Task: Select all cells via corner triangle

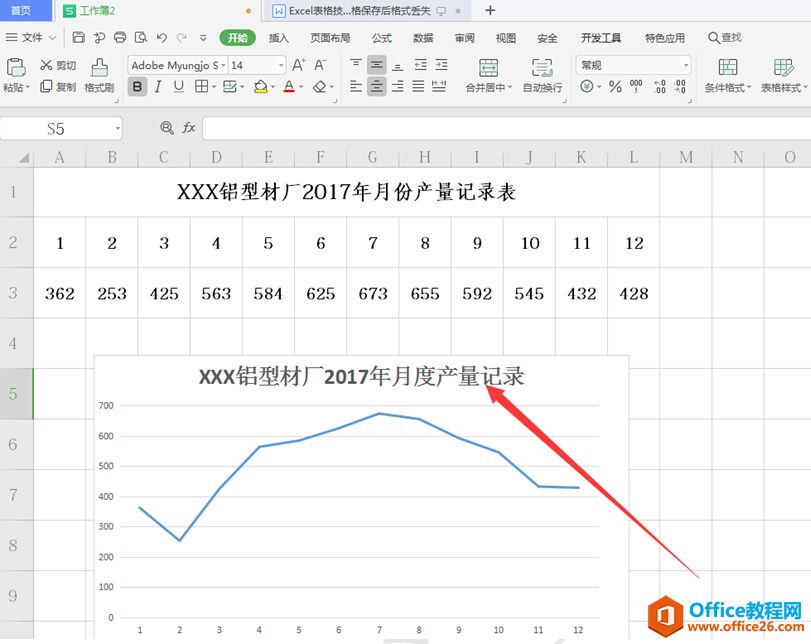Action: click(23, 157)
